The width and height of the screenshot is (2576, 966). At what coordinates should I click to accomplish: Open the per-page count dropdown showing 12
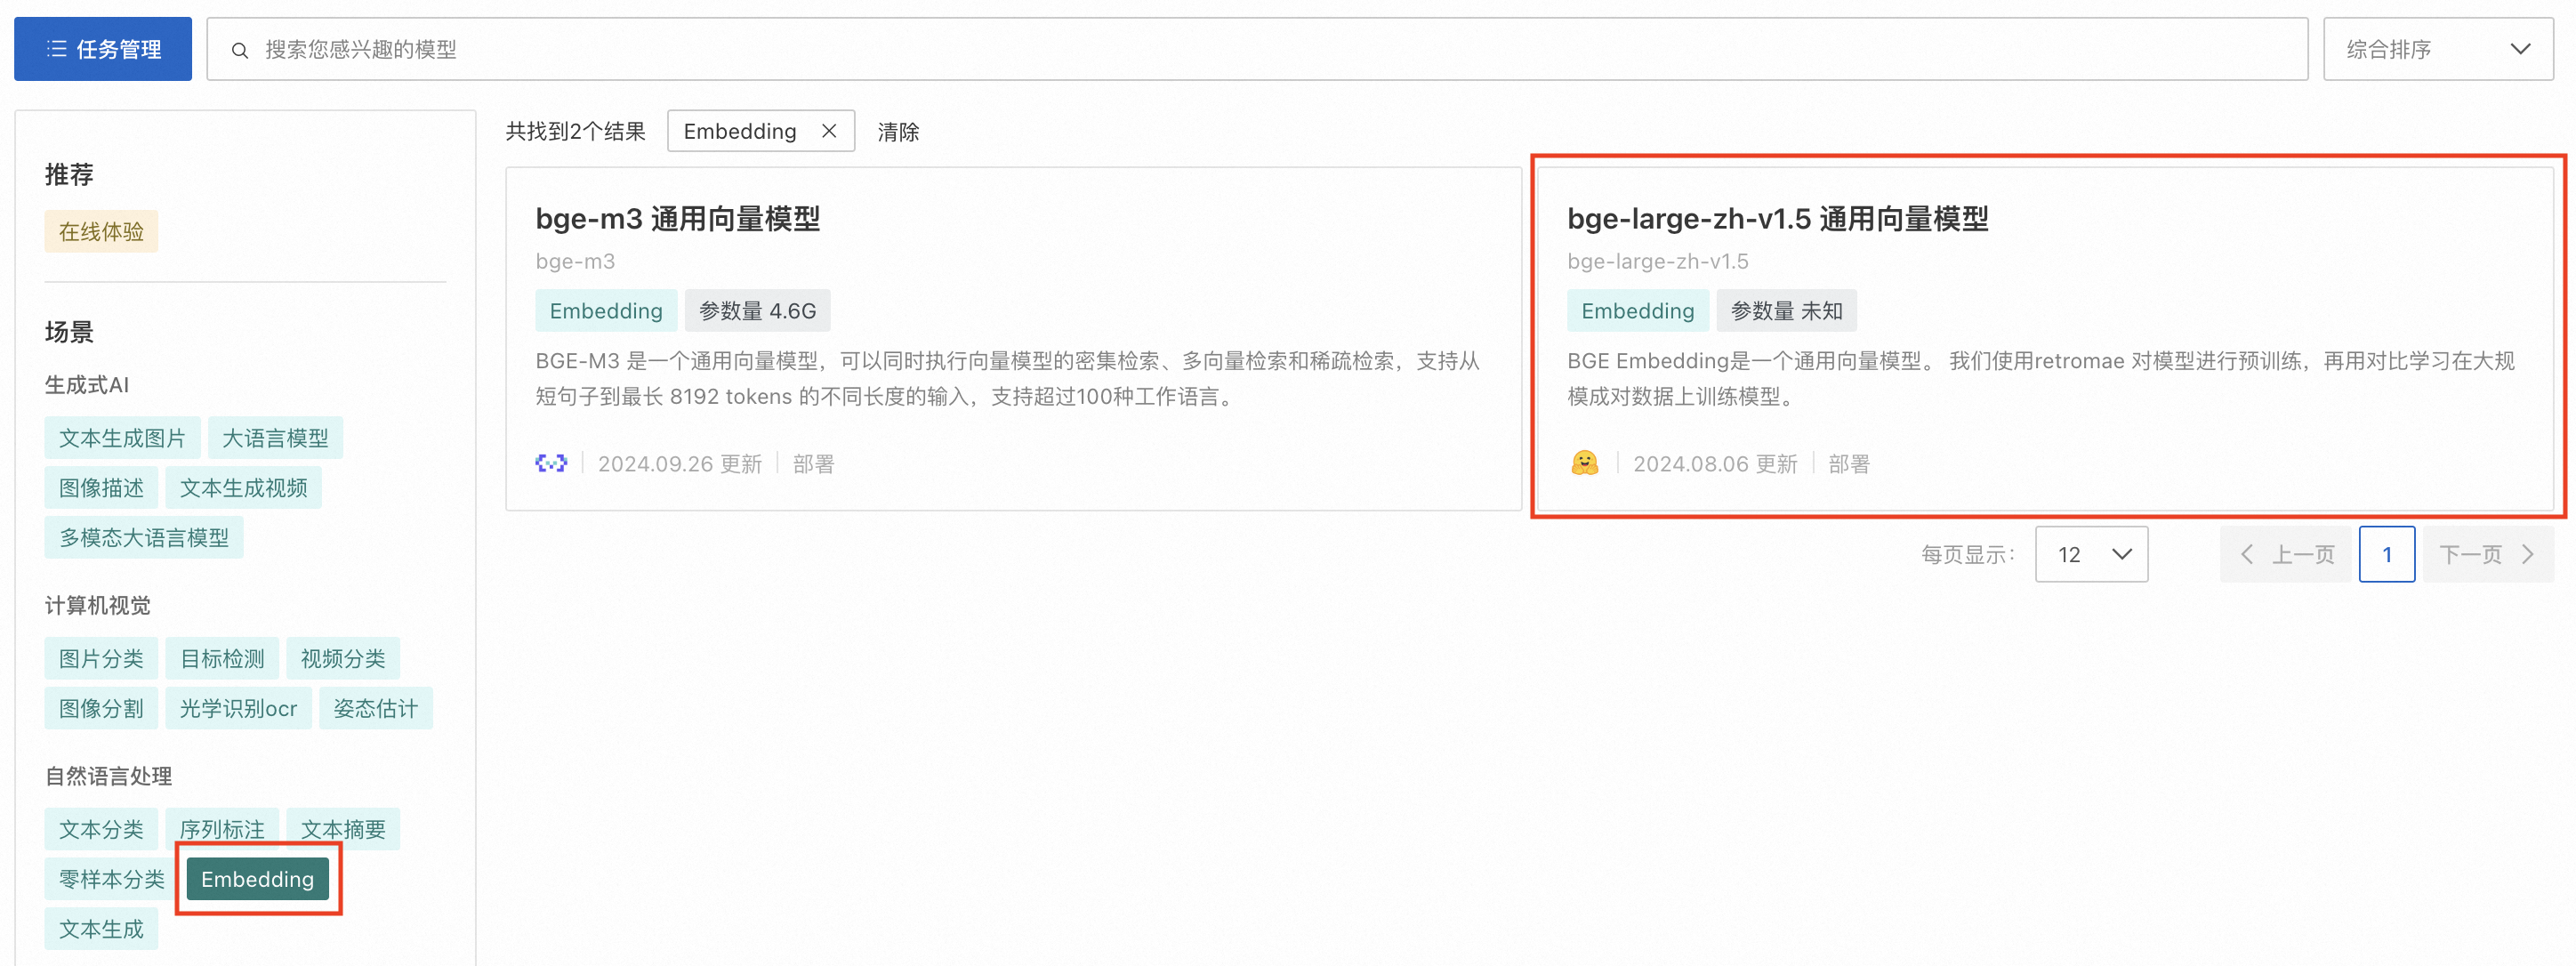2091,554
